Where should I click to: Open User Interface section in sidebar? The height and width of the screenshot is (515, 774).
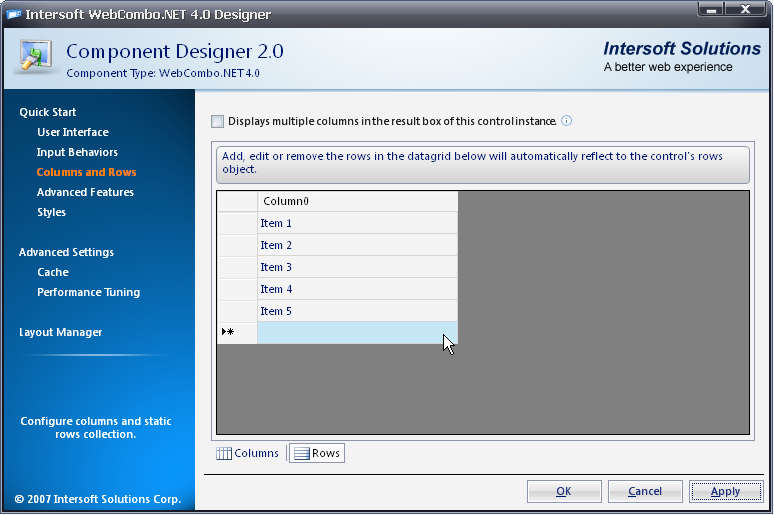(73, 132)
